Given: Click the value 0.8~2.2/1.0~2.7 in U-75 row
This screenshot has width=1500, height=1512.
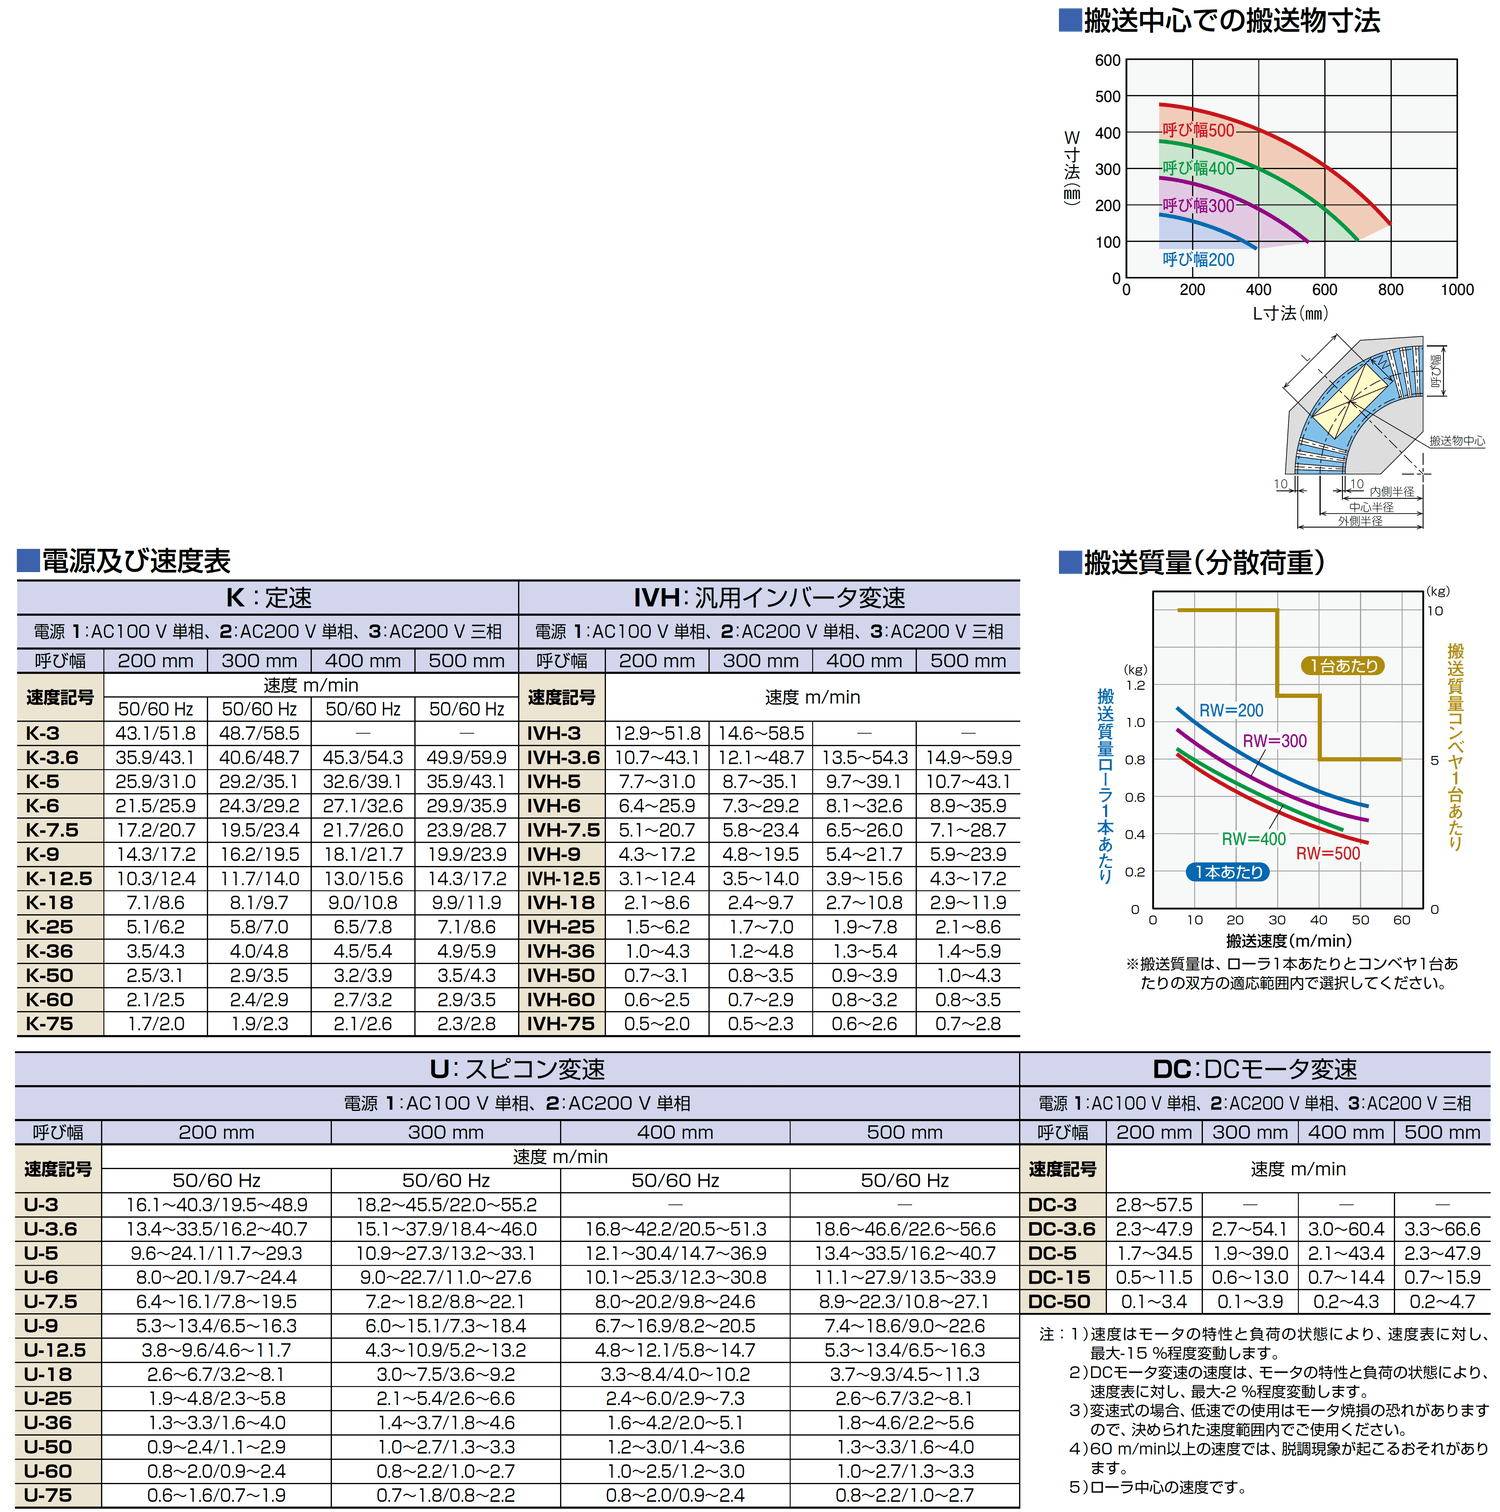Looking at the screenshot, I should point(905,1496).
